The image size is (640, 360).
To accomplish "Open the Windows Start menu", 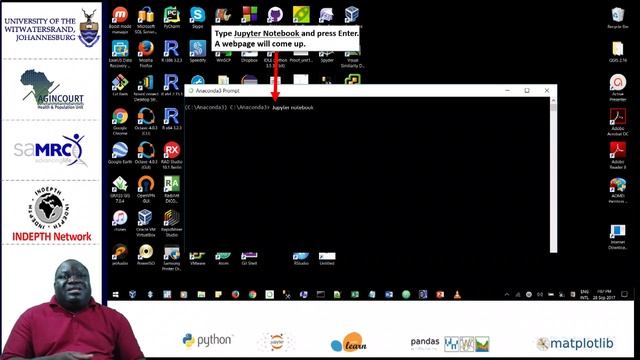I will click(x=116, y=294).
